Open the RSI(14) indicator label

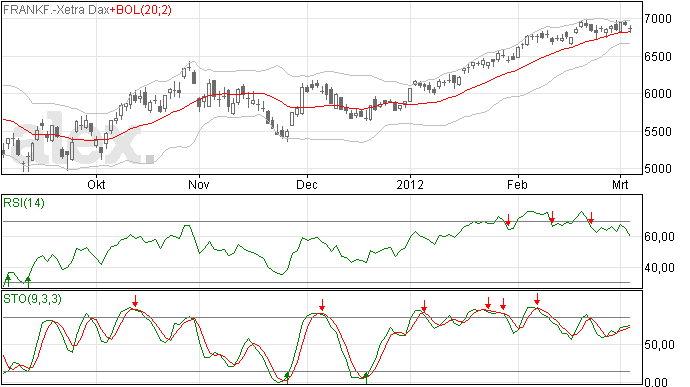[24, 203]
